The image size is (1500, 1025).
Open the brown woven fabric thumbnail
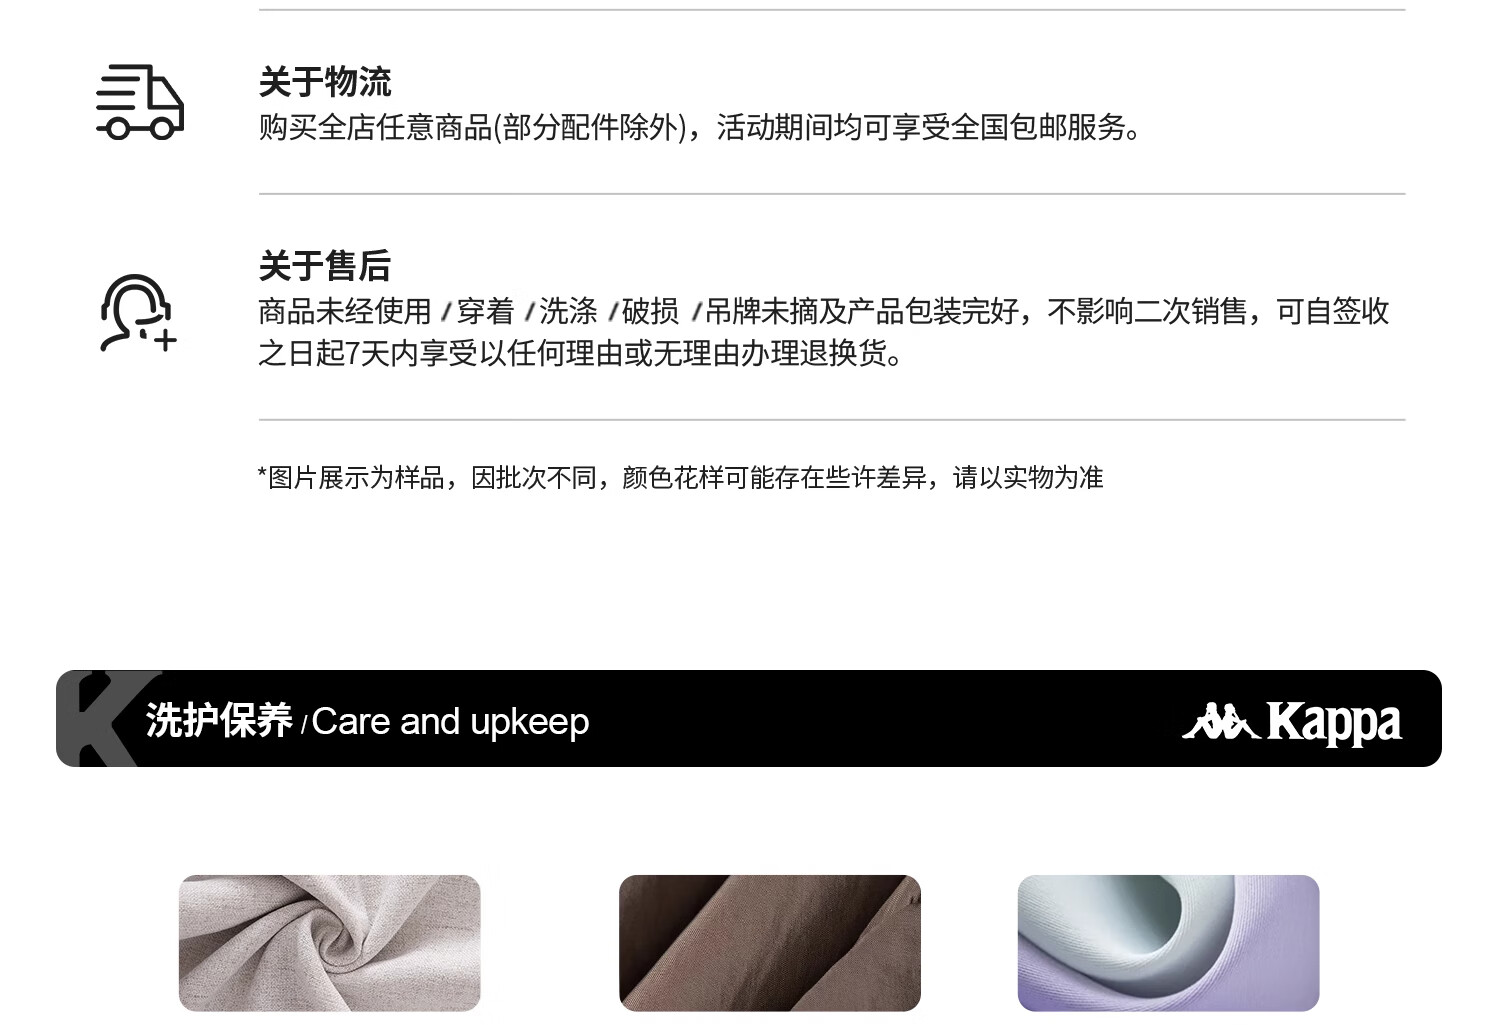[770, 943]
